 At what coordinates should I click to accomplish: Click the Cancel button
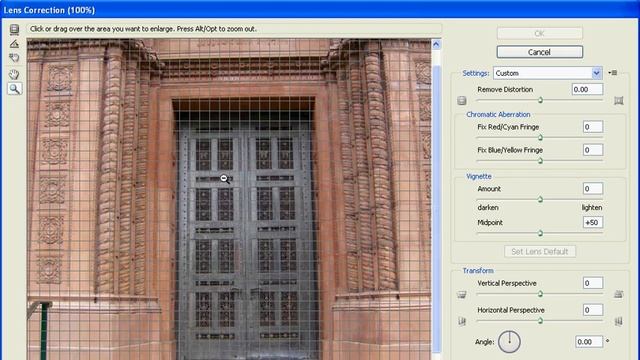tap(540, 52)
